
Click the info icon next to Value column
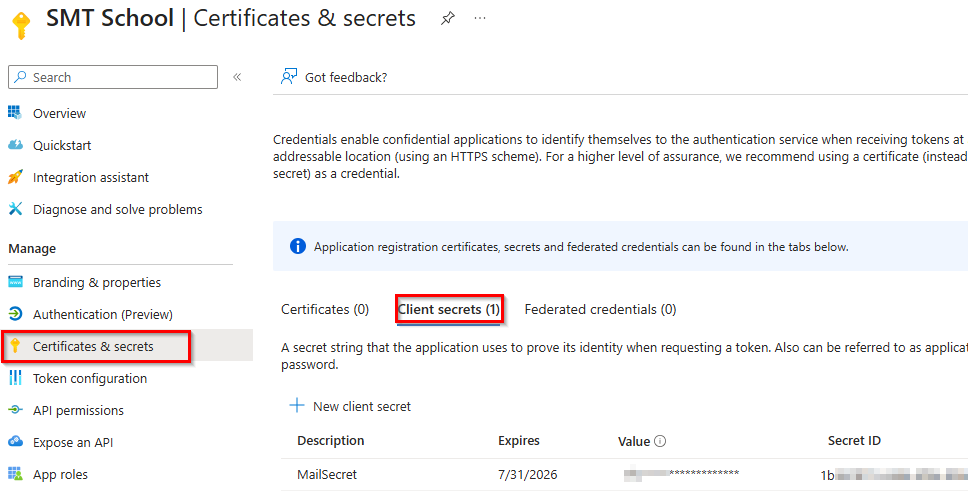coord(660,441)
